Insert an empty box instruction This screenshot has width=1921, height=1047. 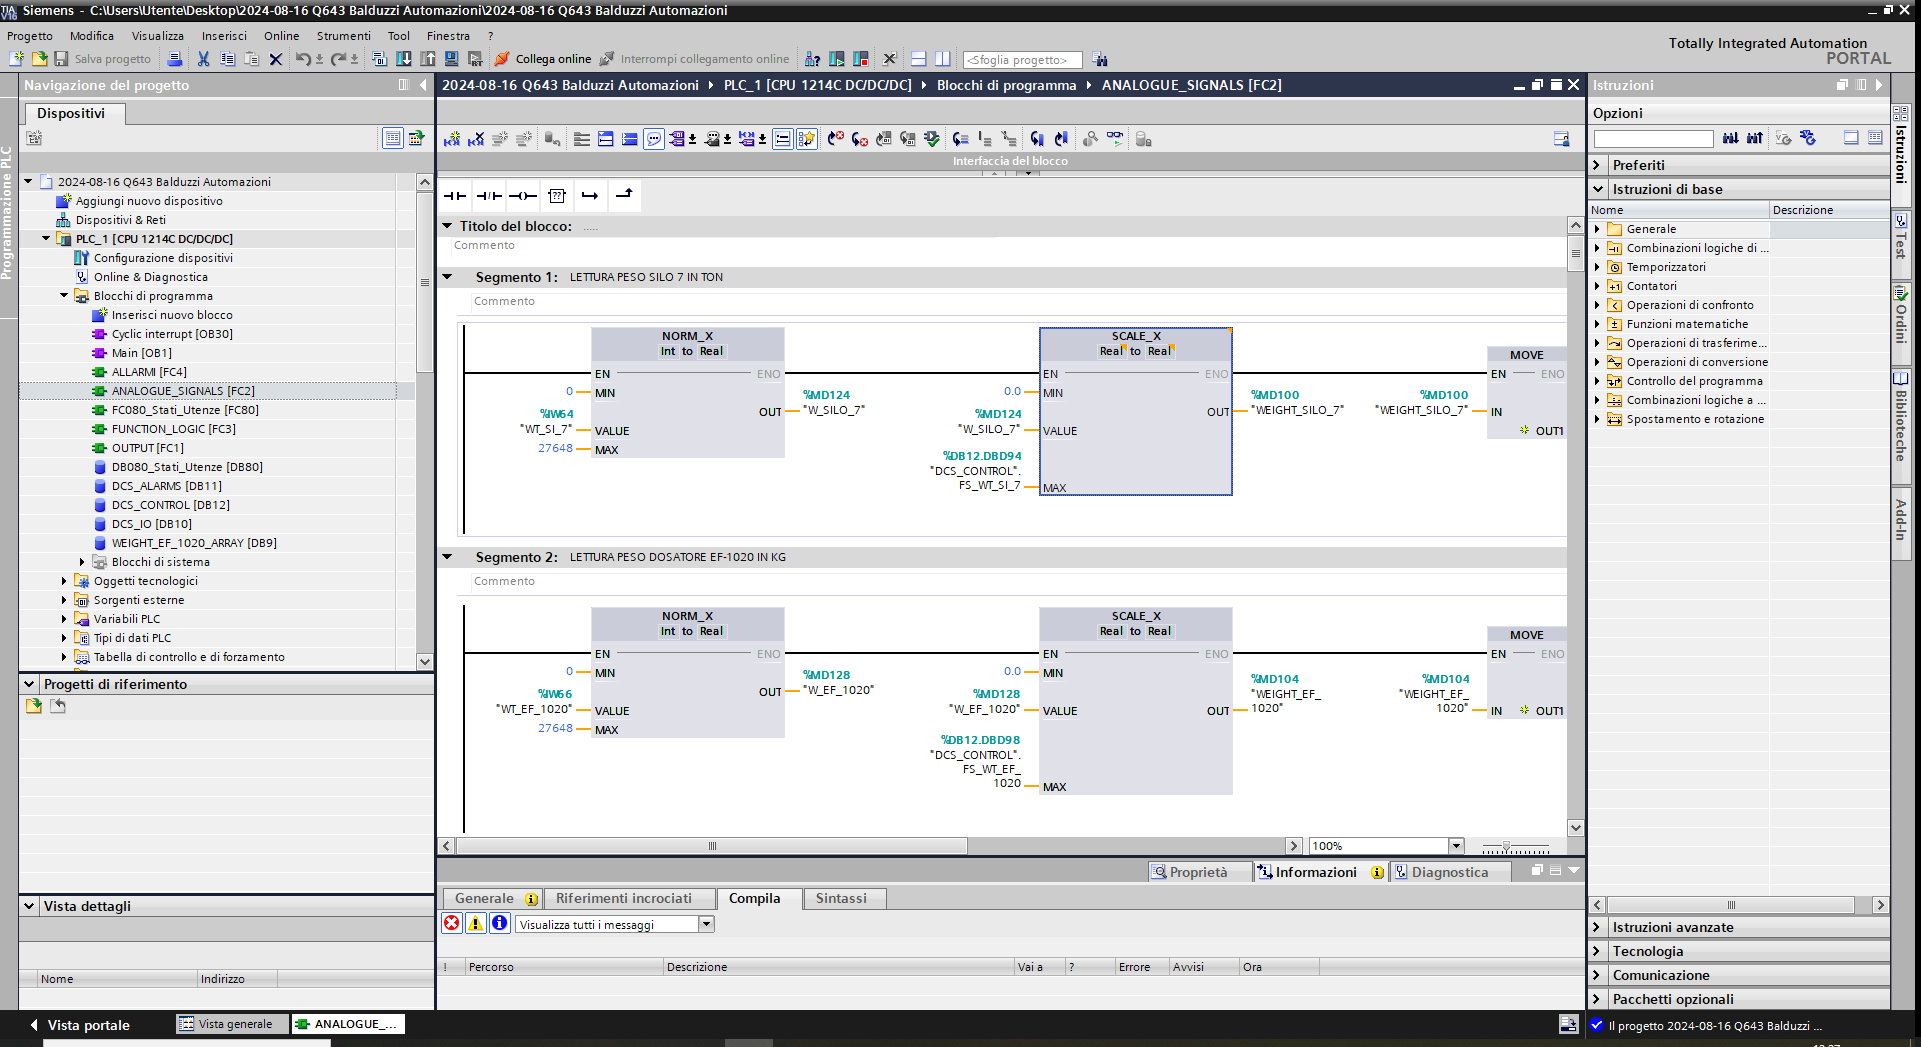pyautogui.click(x=557, y=196)
